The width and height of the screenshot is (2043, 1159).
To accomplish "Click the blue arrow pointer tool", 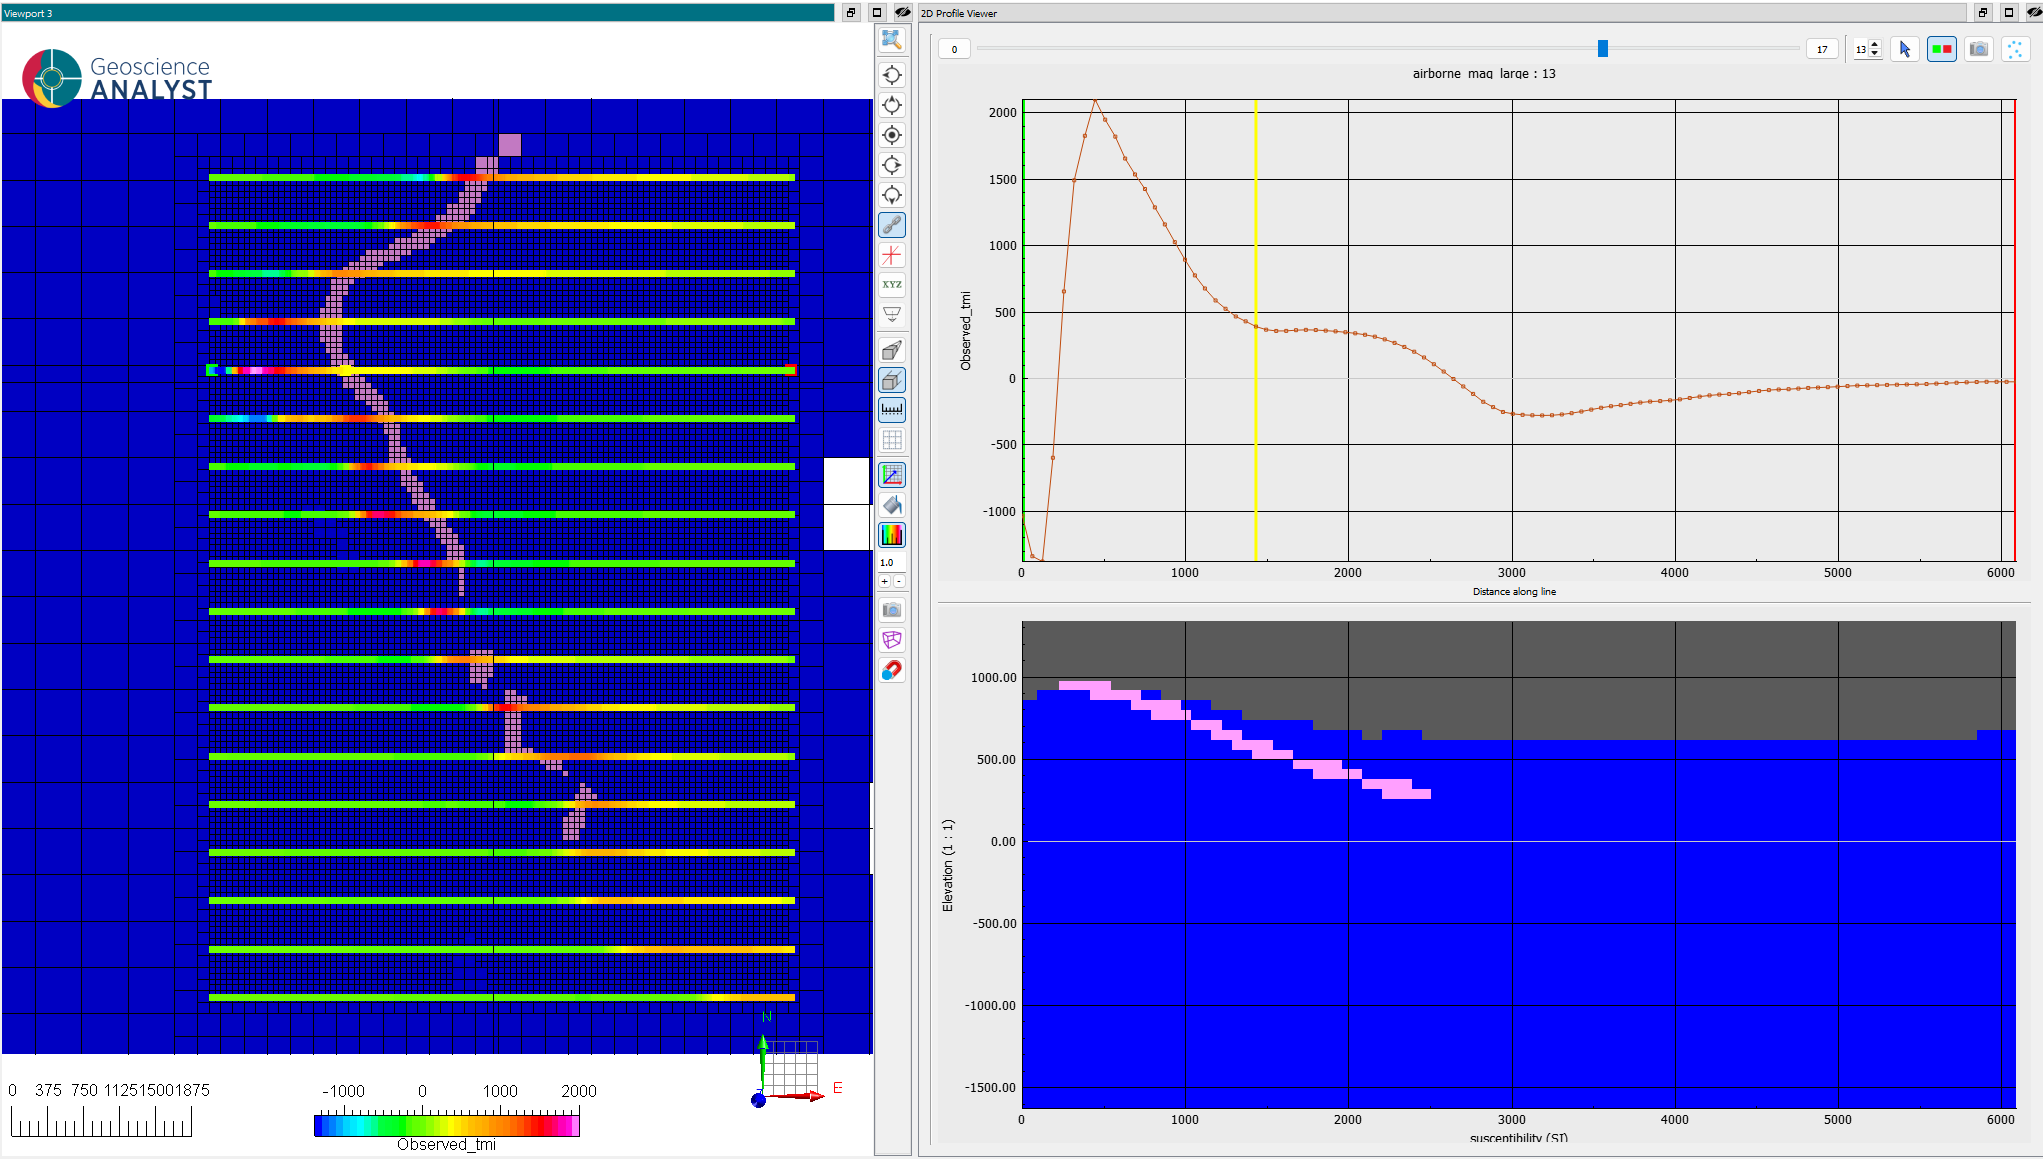I will pos(1904,49).
